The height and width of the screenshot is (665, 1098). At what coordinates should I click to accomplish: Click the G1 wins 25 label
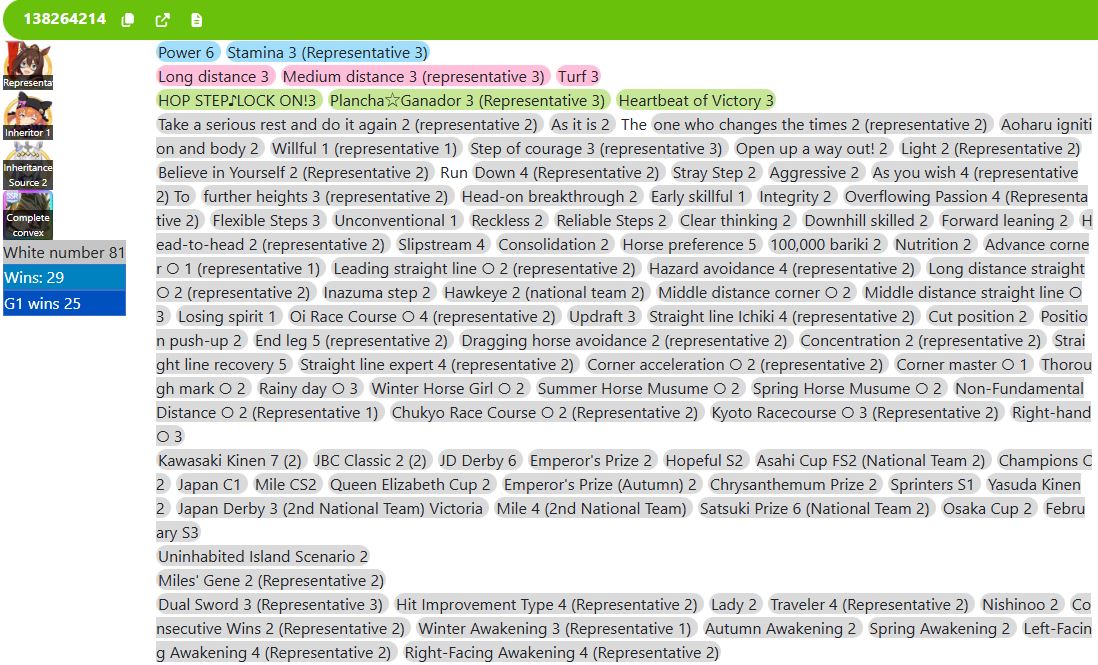tap(64, 304)
